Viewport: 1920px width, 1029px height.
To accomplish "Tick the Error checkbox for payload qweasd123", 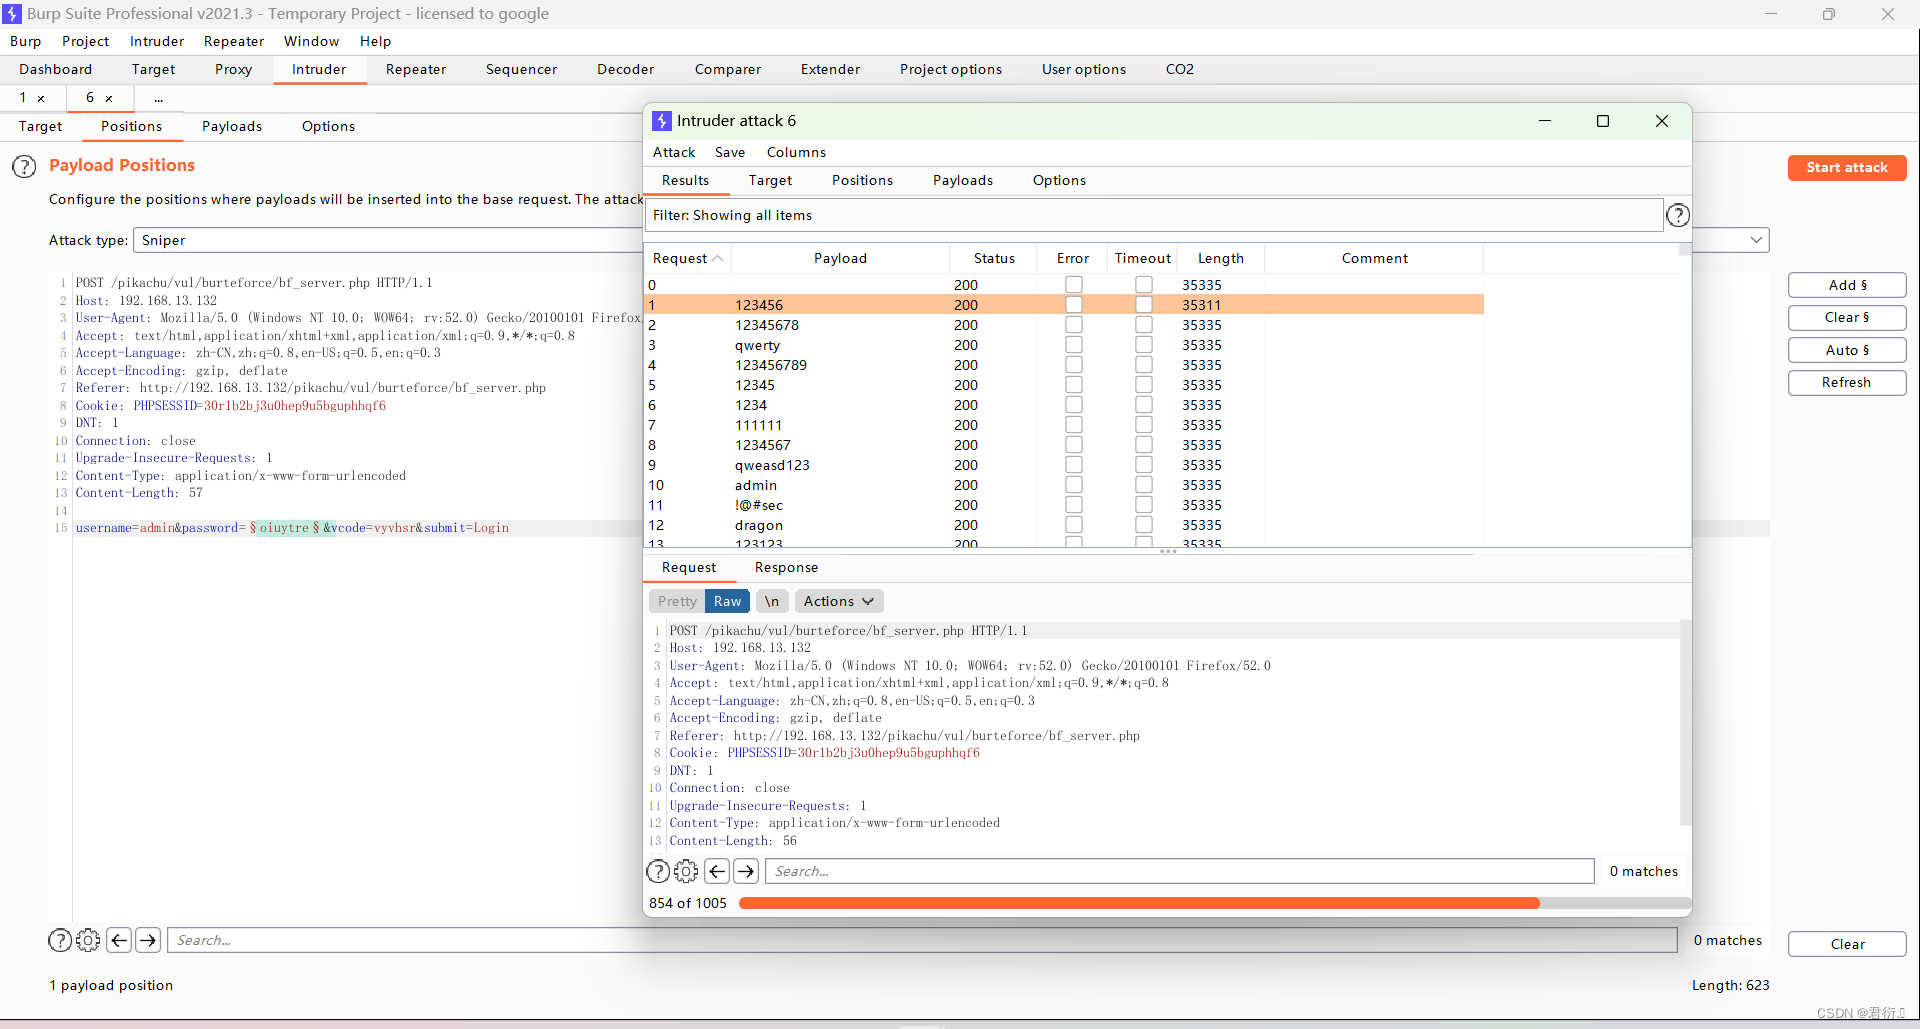I will pos(1074,465).
